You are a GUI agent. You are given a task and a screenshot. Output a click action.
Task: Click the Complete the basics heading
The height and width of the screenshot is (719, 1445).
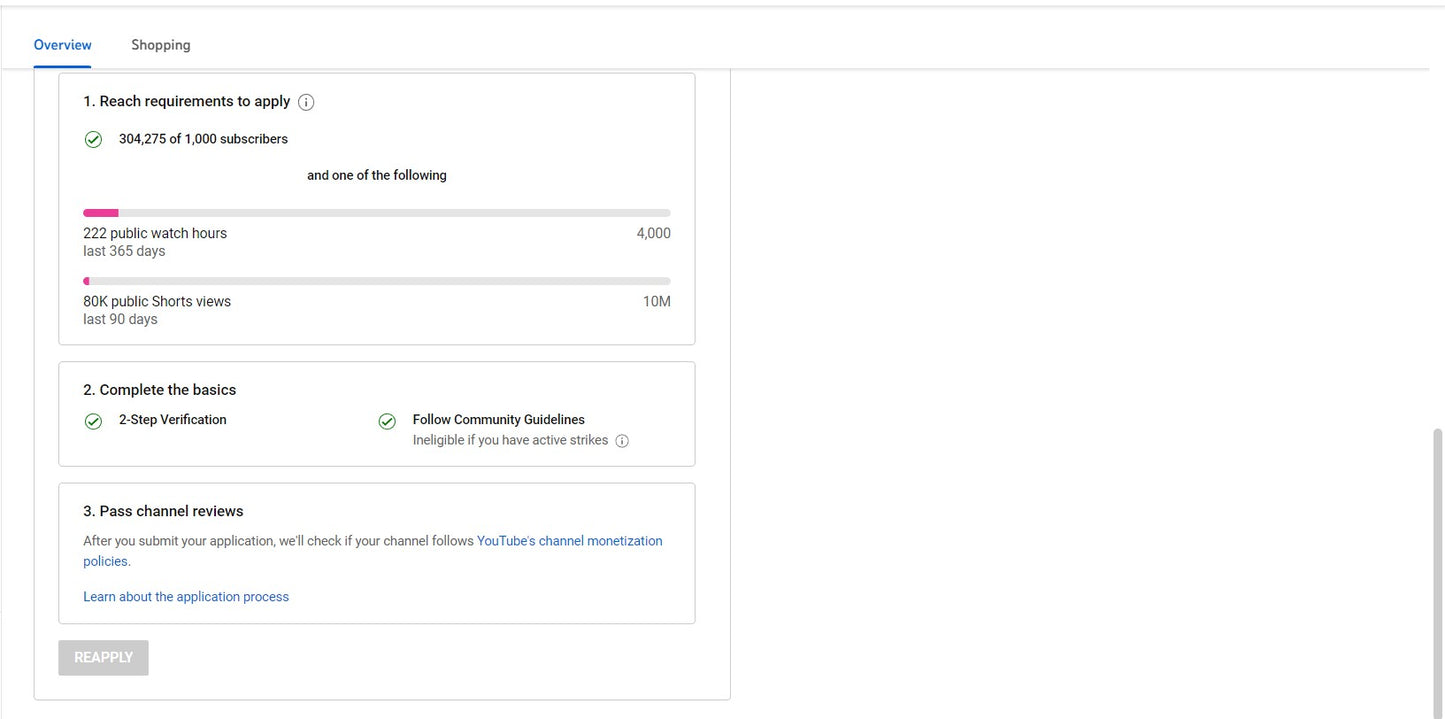point(160,390)
